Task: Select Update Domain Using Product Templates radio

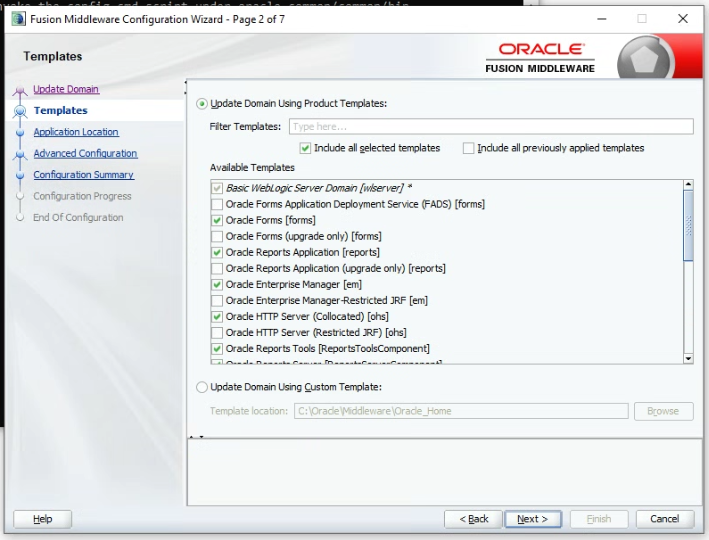Action: pos(202,104)
